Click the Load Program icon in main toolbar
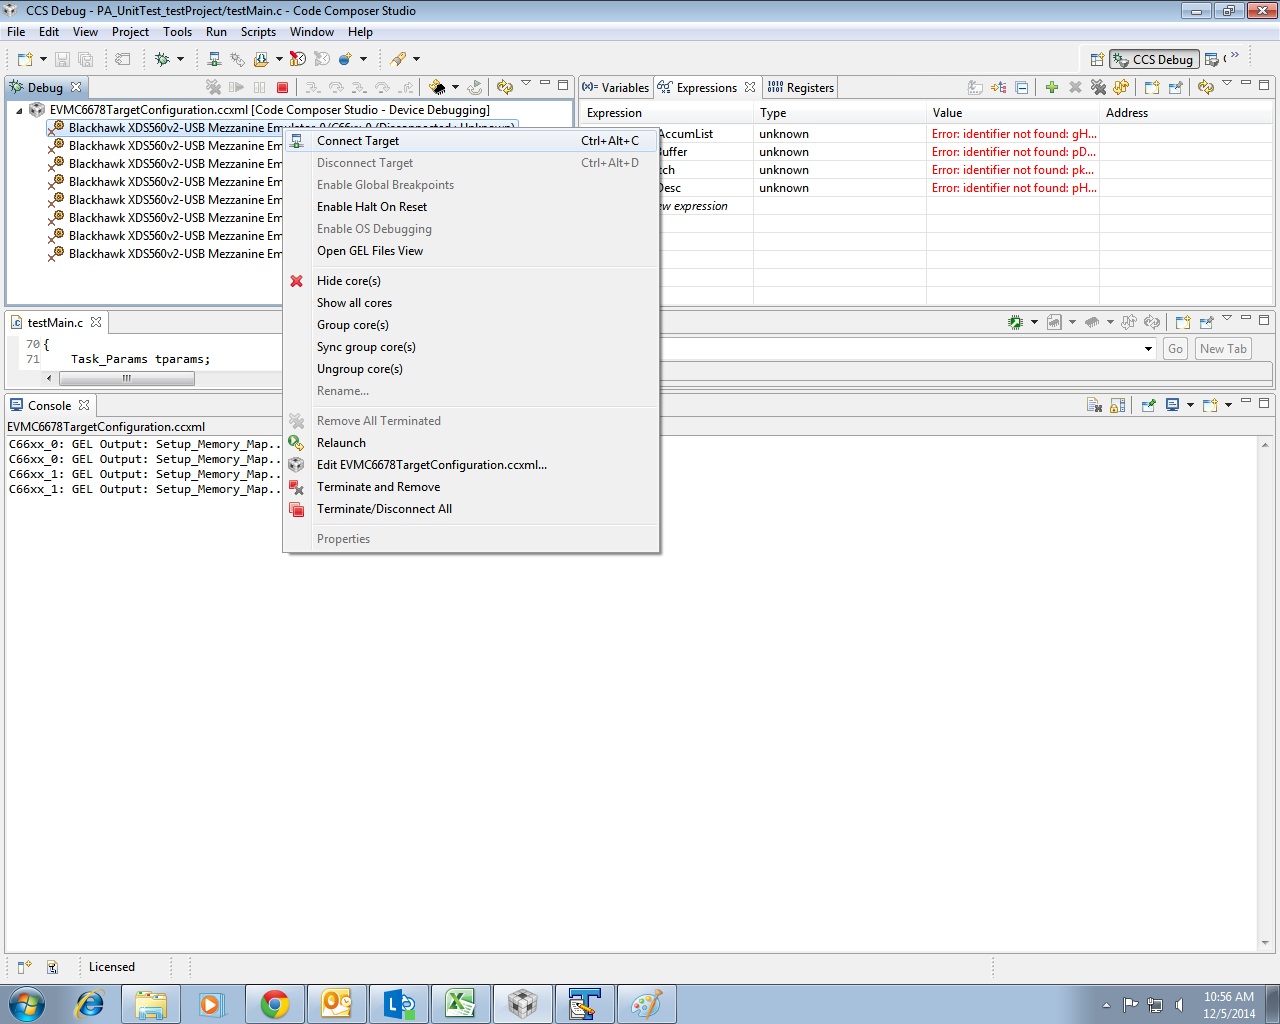 pyautogui.click(x=261, y=59)
